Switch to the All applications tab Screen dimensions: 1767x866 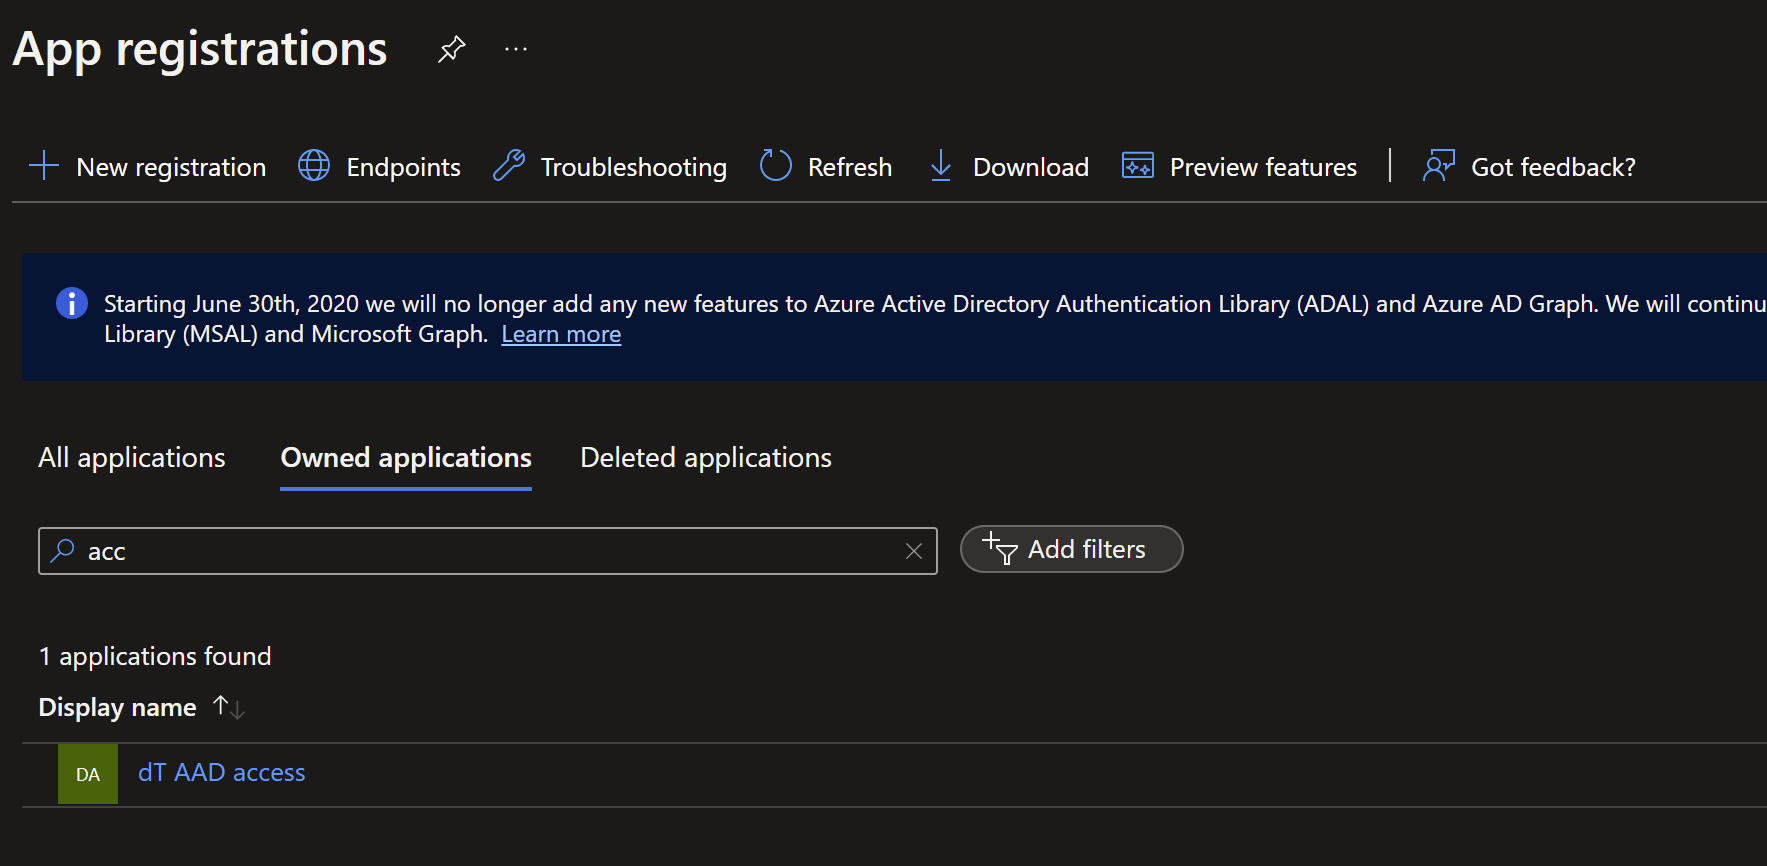coord(132,458)
